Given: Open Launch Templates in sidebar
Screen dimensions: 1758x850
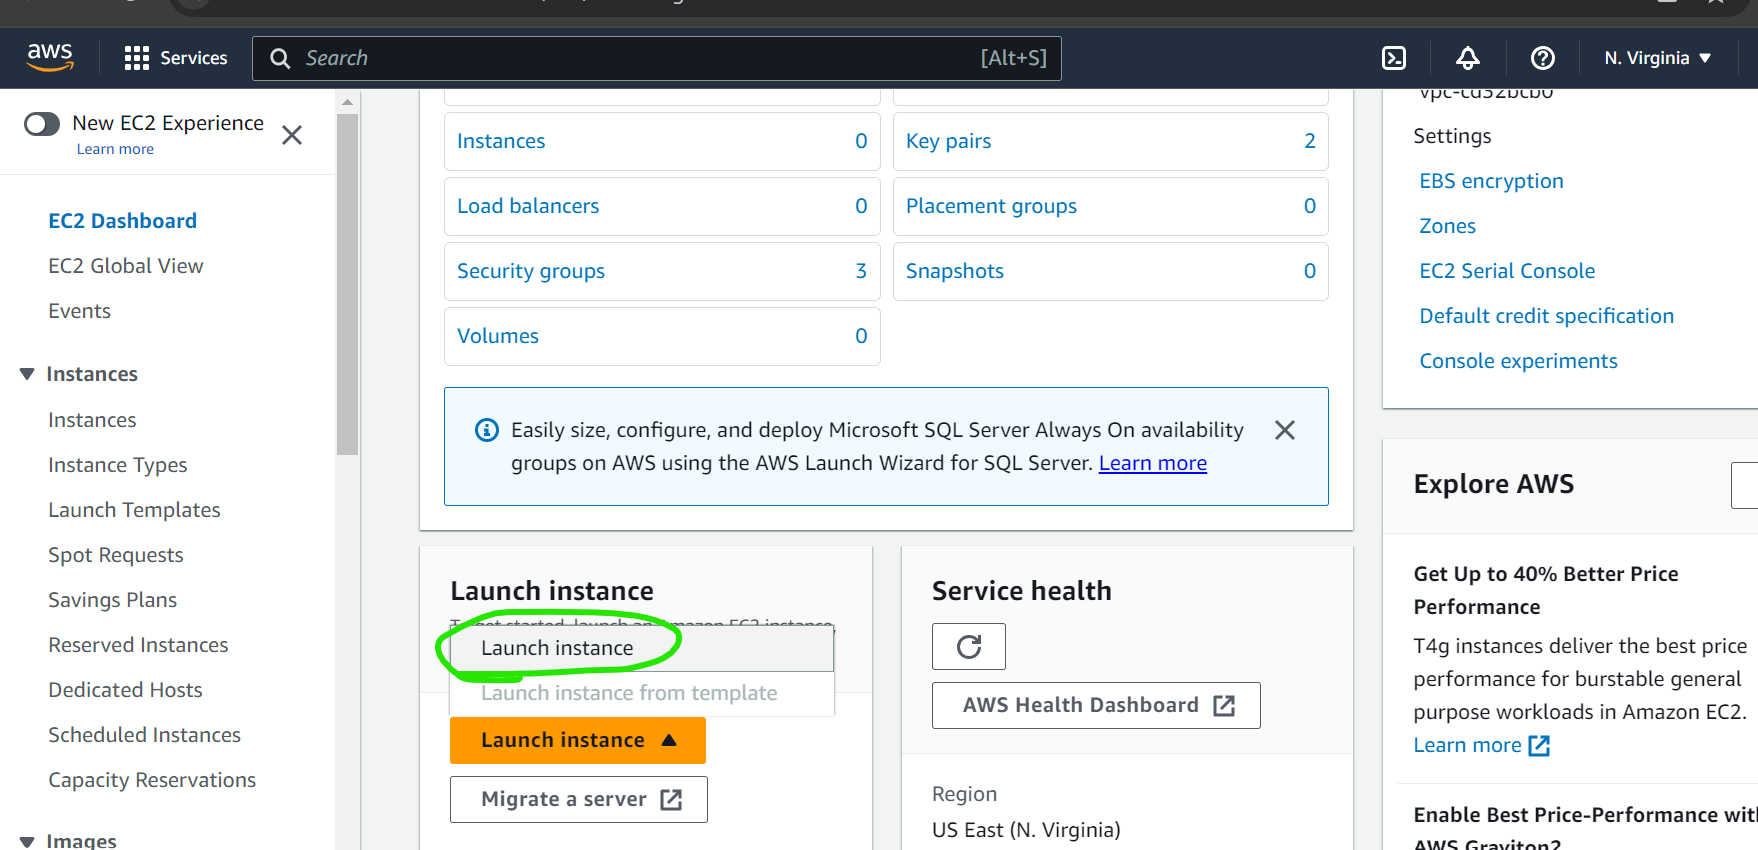Looking at the screenshot, I should pos(134,510).
